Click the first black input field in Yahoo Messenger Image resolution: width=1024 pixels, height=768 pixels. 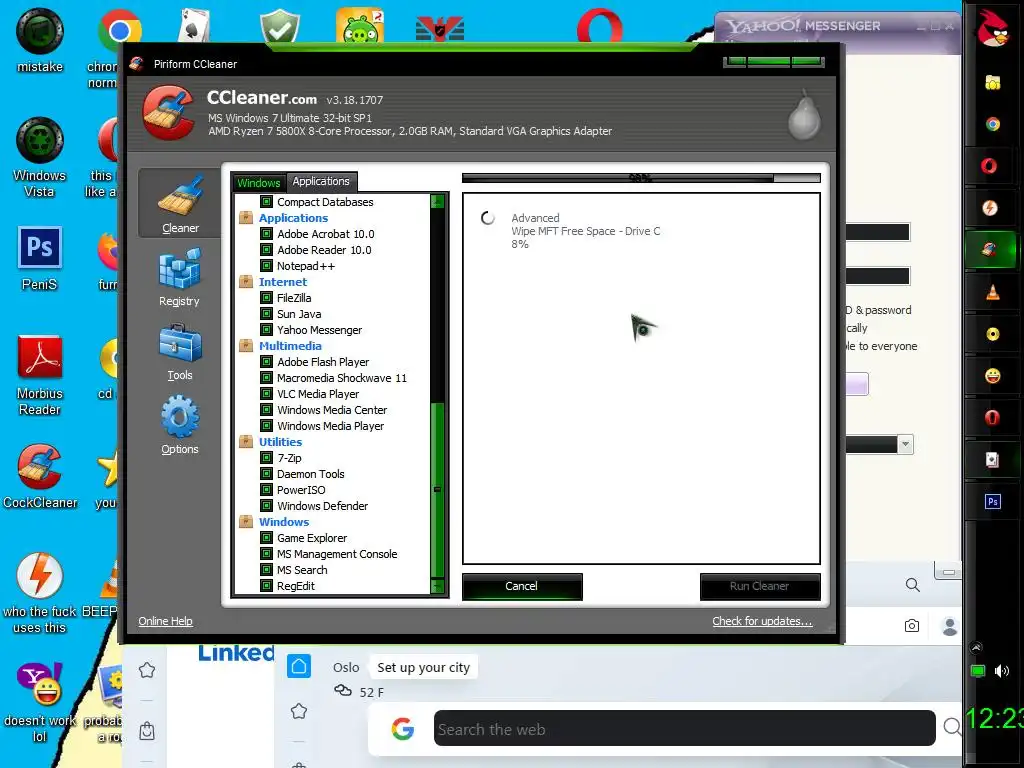[x=878, y=232]
